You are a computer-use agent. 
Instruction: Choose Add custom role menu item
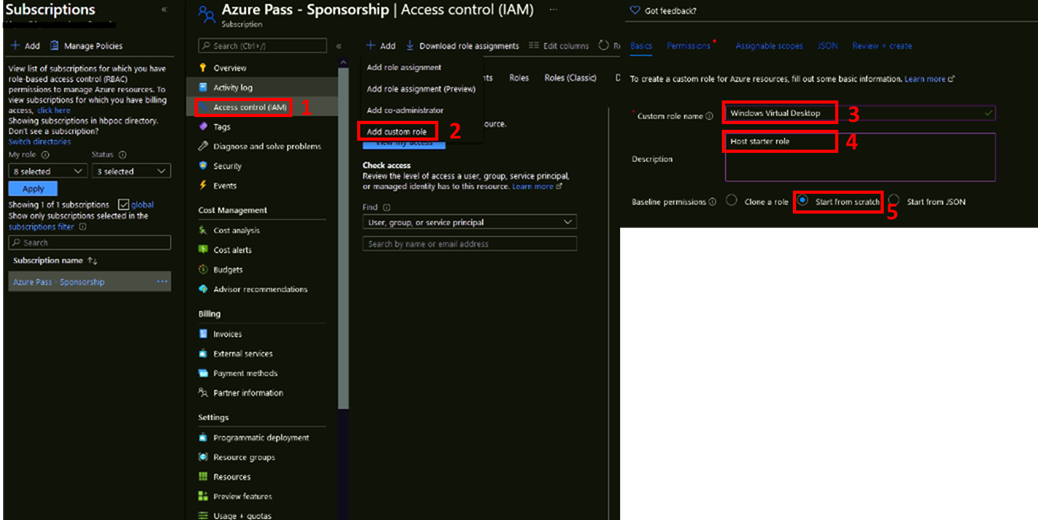click(x=397, y=132)
